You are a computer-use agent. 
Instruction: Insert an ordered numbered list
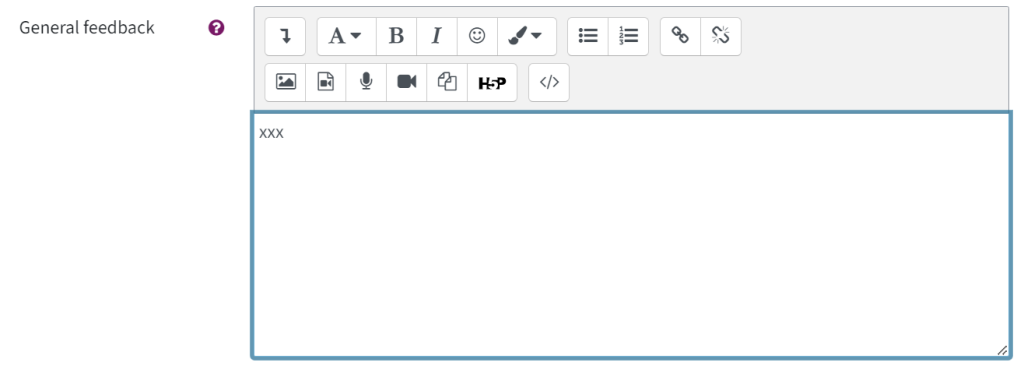pyautogui.click(x=628, y=37)
